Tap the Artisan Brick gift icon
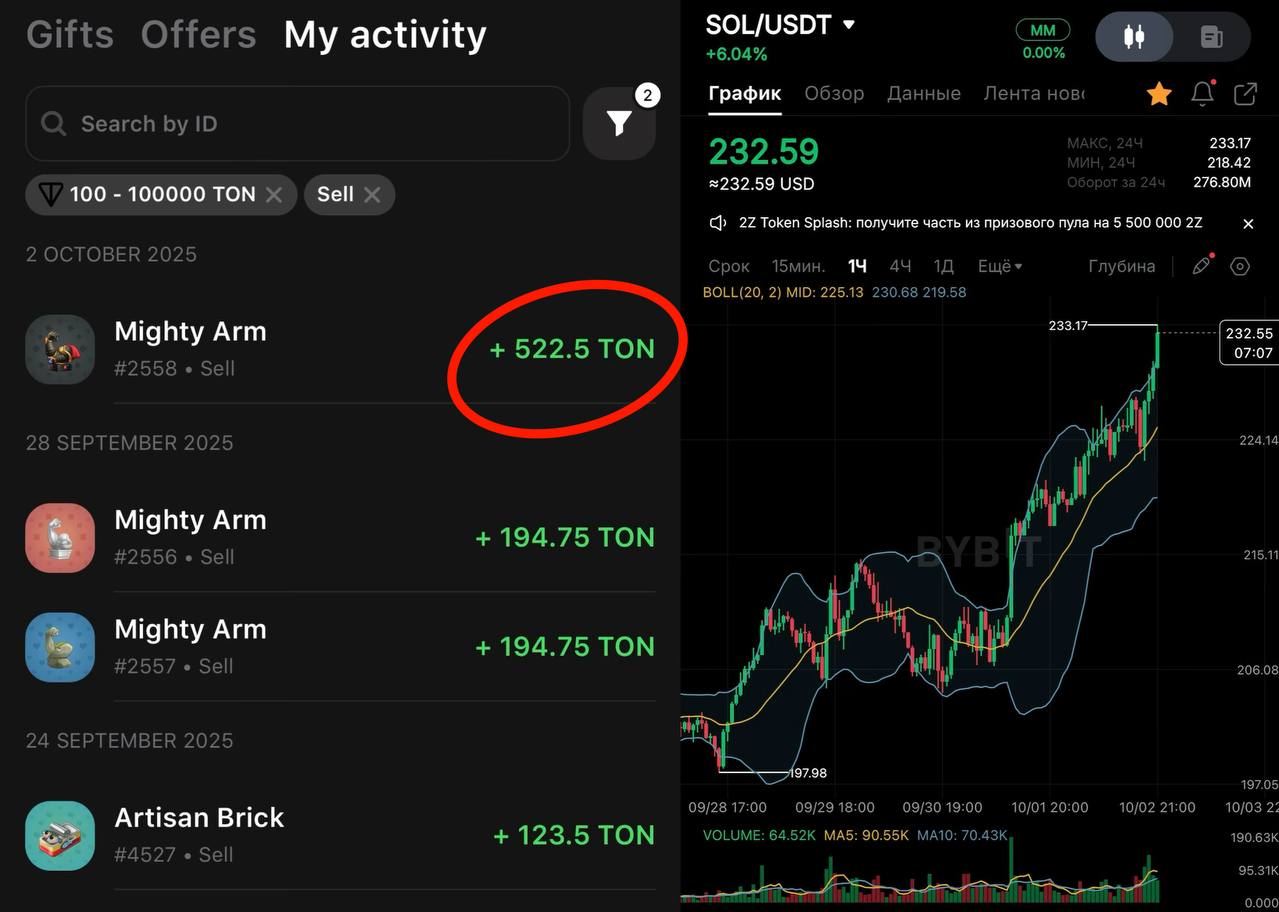The image size is (1279, 912). coord(60,835)
